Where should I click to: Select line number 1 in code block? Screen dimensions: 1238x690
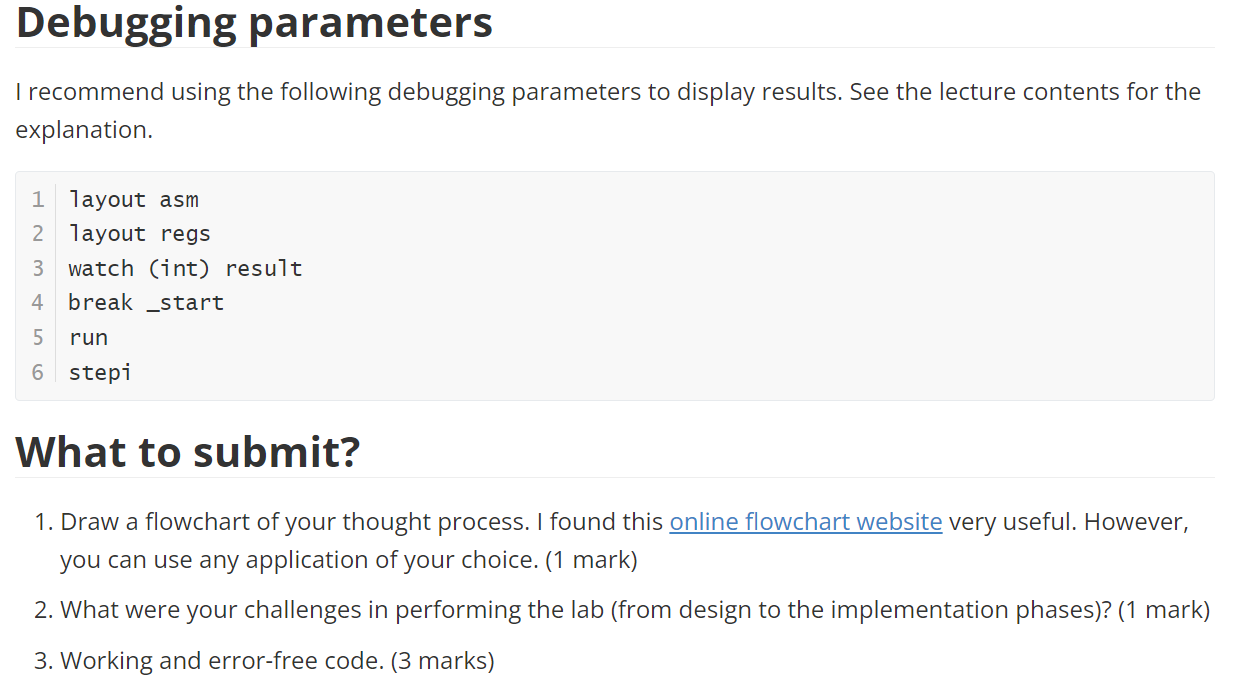pyautogui.click(x=38, y=199)
